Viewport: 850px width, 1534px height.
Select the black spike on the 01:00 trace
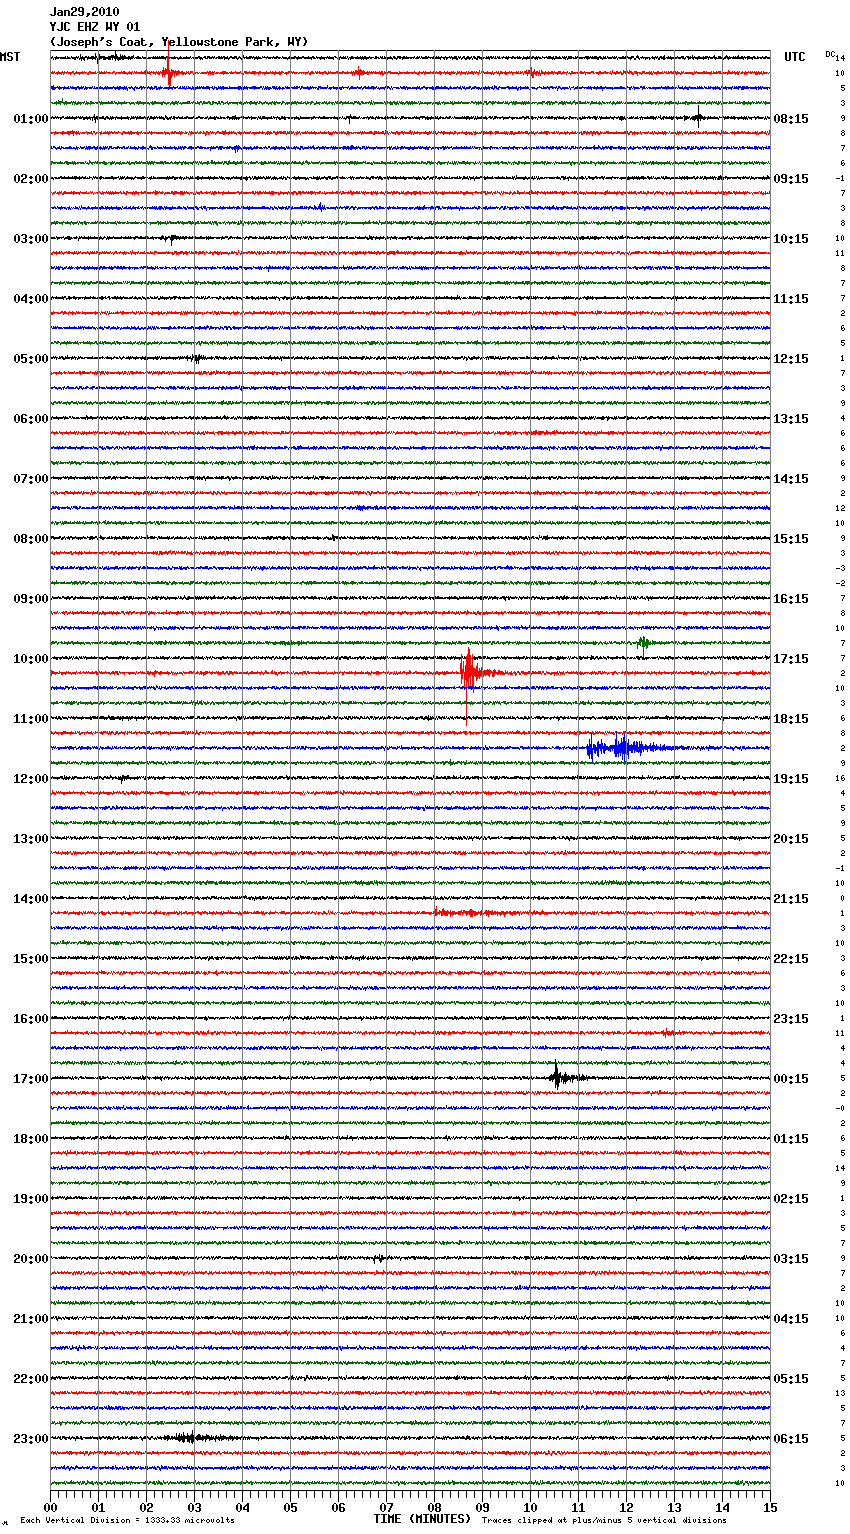(x=698, y=117)
